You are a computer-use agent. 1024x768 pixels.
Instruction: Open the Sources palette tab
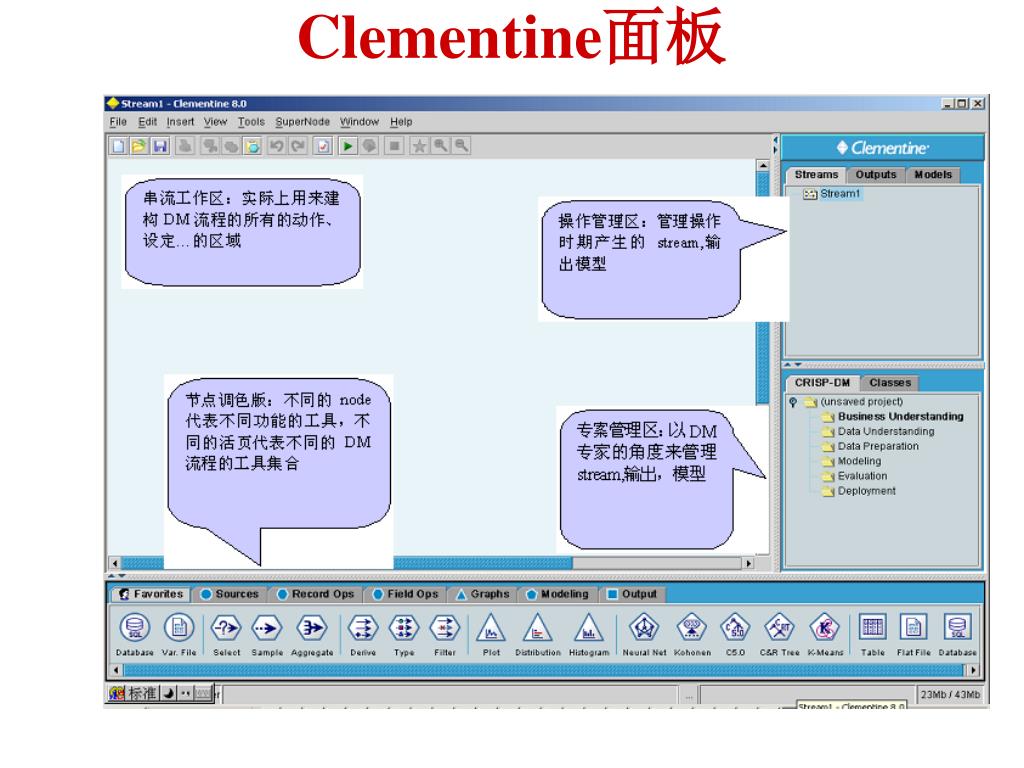coord(230,594)
